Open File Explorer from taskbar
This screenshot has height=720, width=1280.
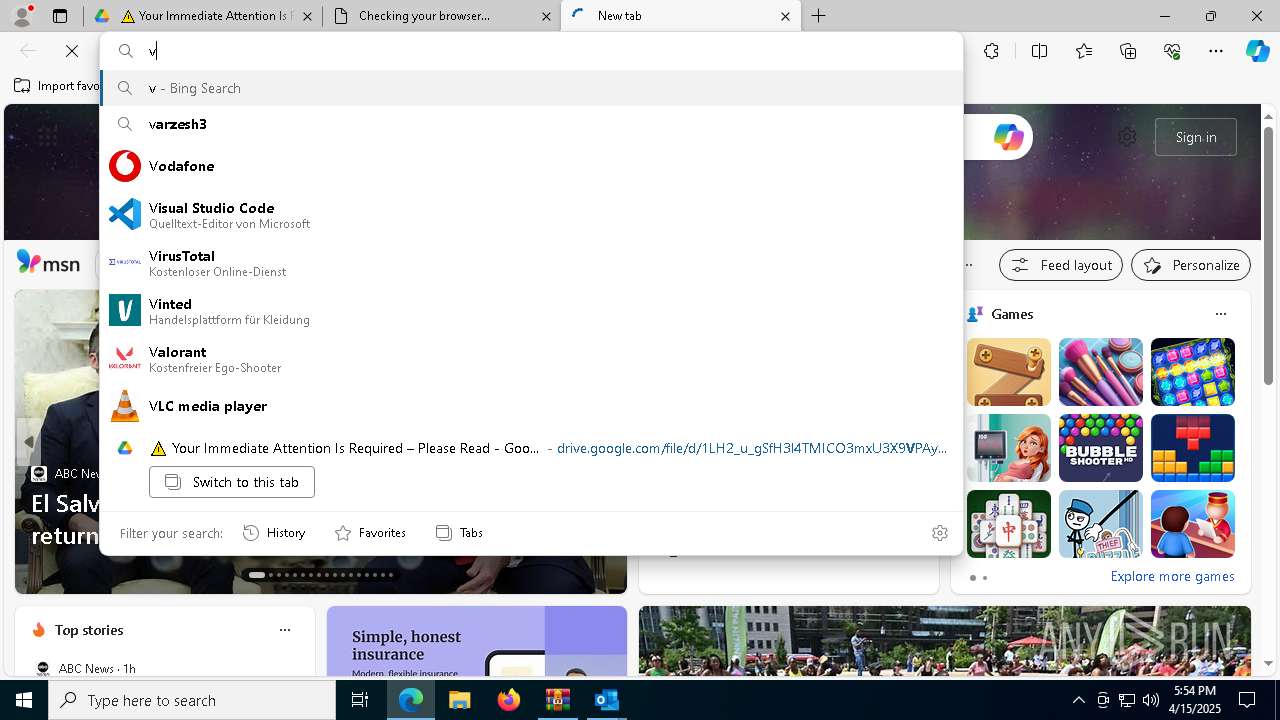459,700
